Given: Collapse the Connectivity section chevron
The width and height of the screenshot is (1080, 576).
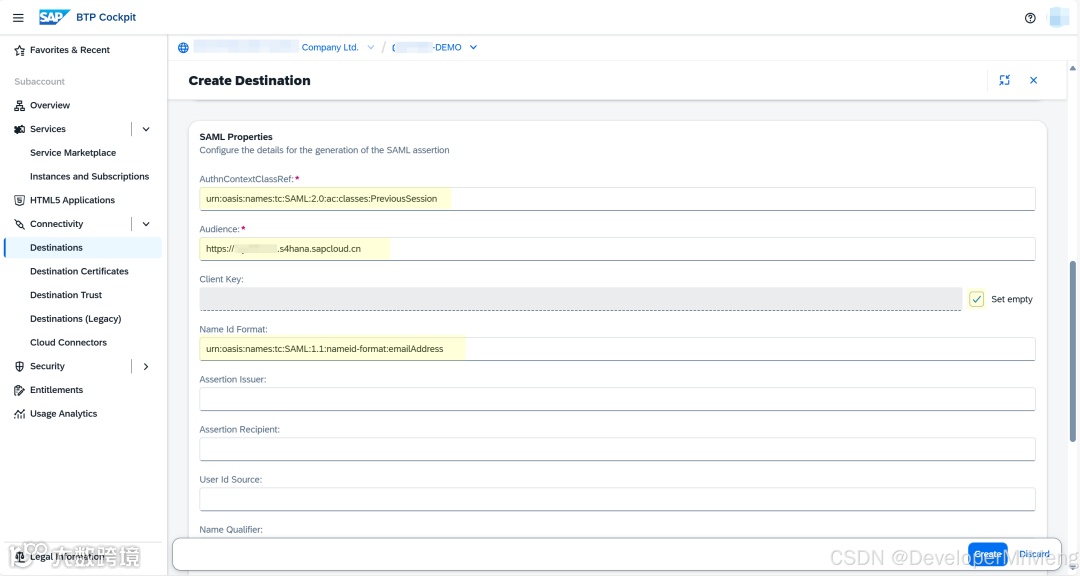Looking at the screenshot, I should coord(146,224).
